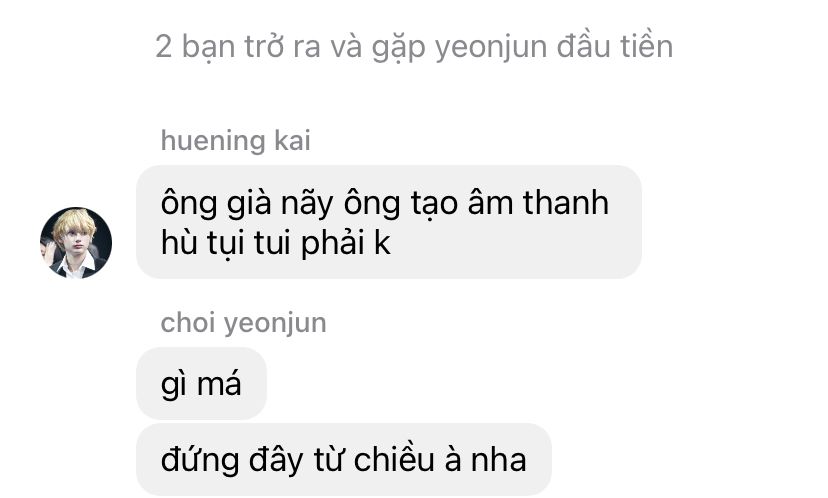The height and width of the screenshot is (498, 828).
Task: Click the word 'má' in the short bubble
Action: [x=219, y=384]
